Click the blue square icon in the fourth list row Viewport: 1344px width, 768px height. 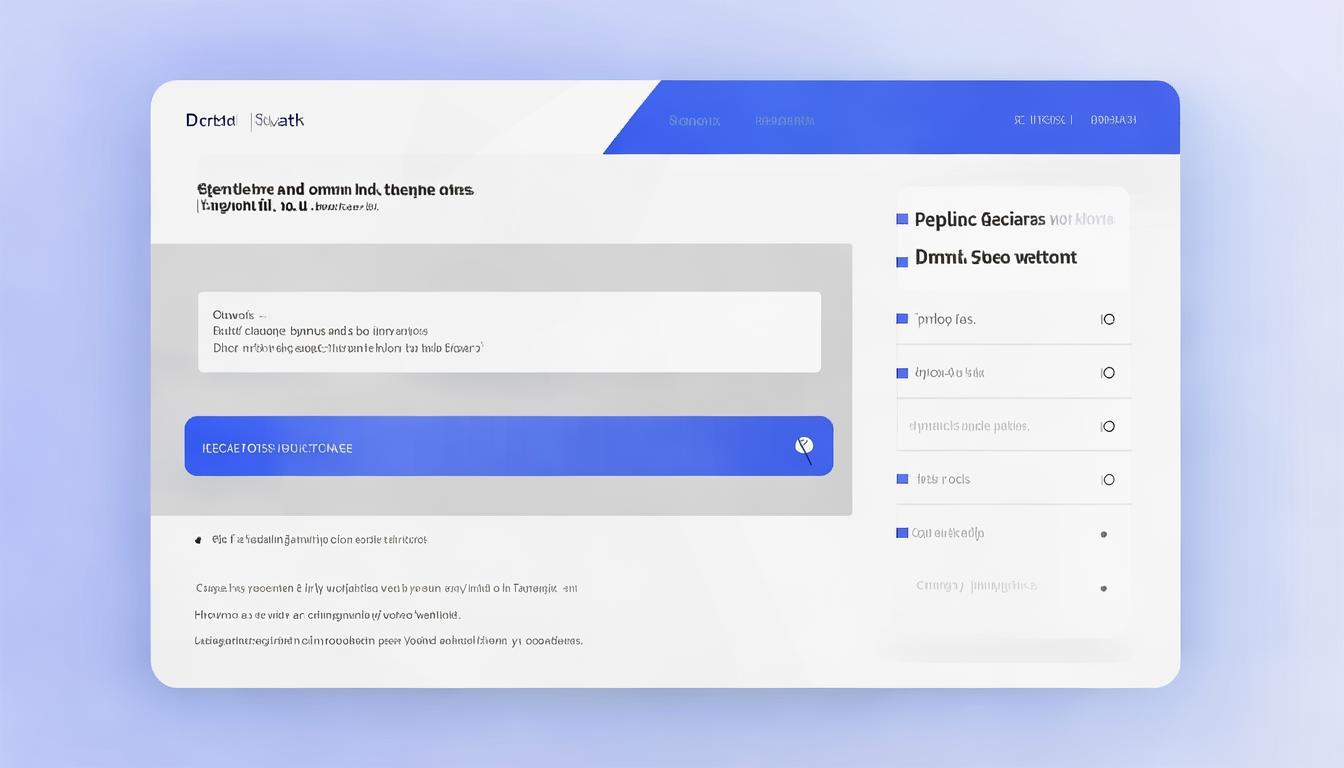(x=902, y=479)
